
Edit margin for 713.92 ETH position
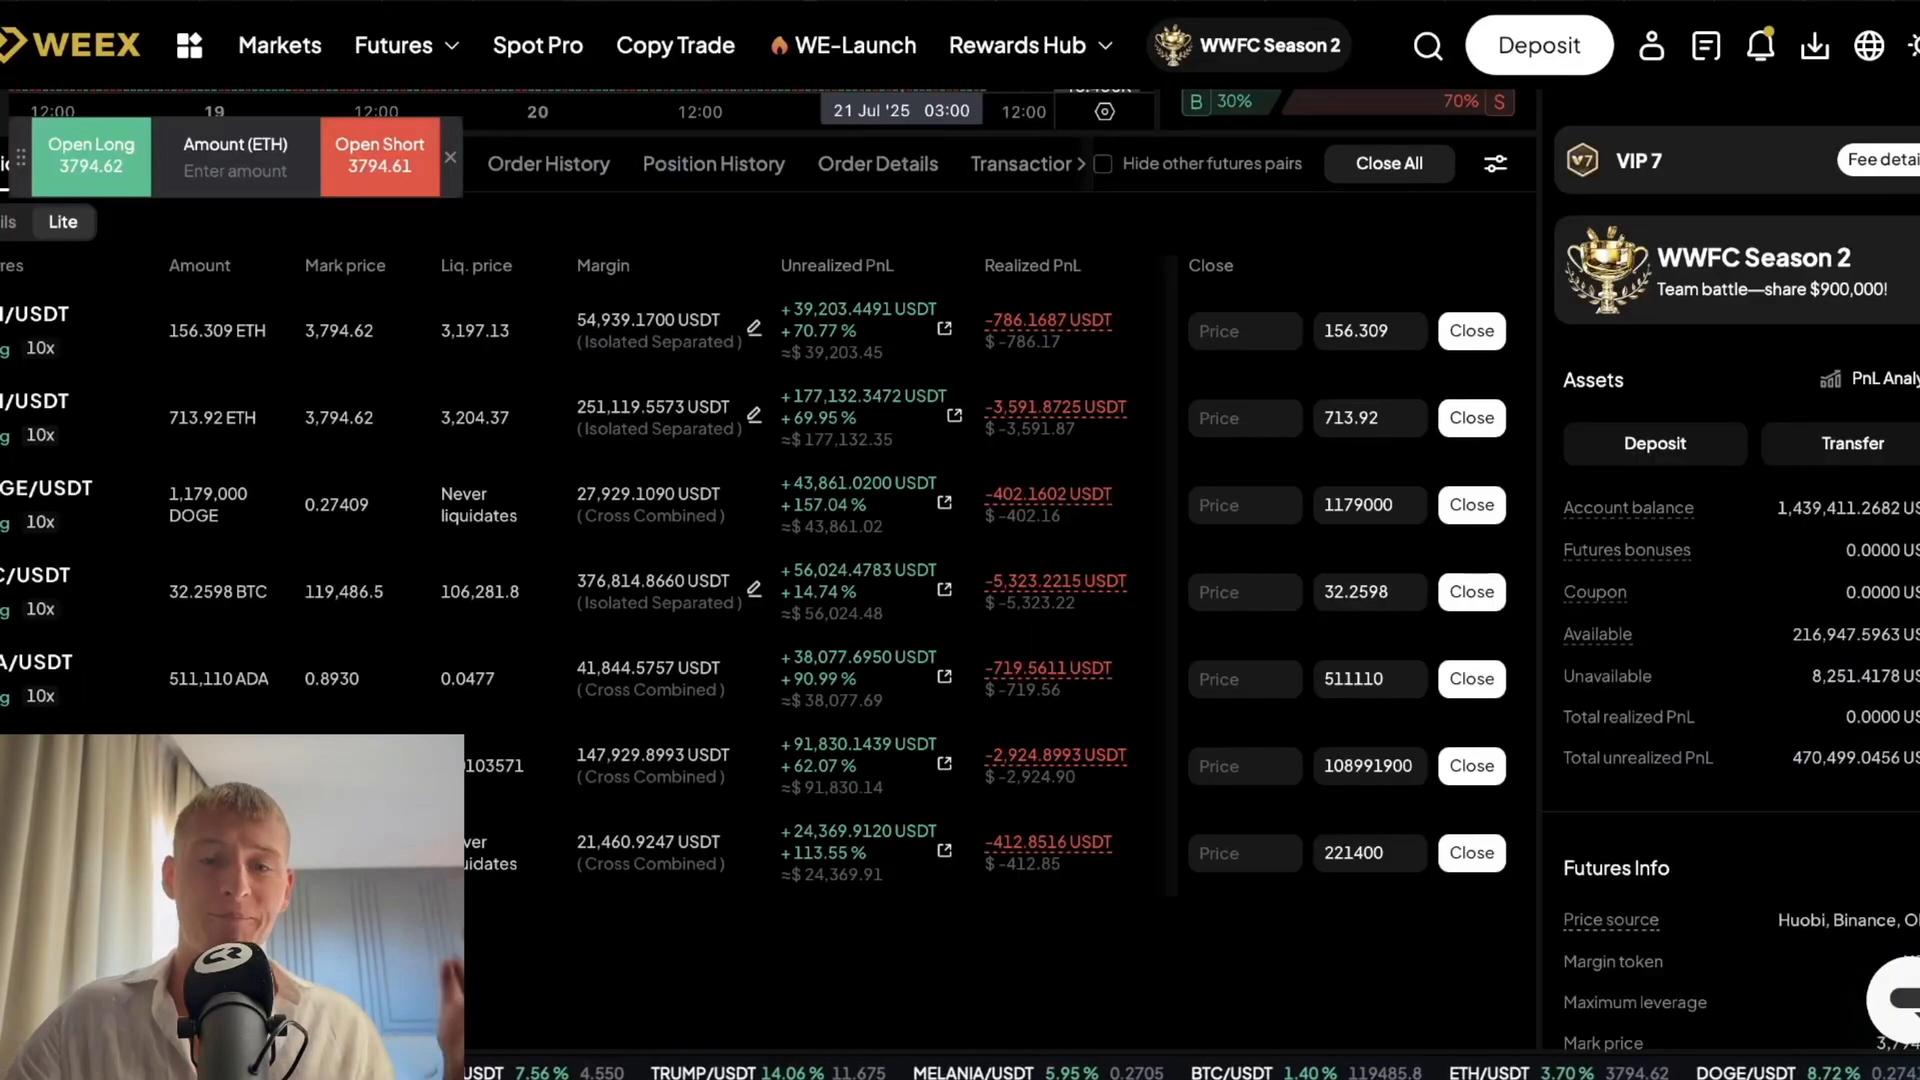(x=754, y=414)
